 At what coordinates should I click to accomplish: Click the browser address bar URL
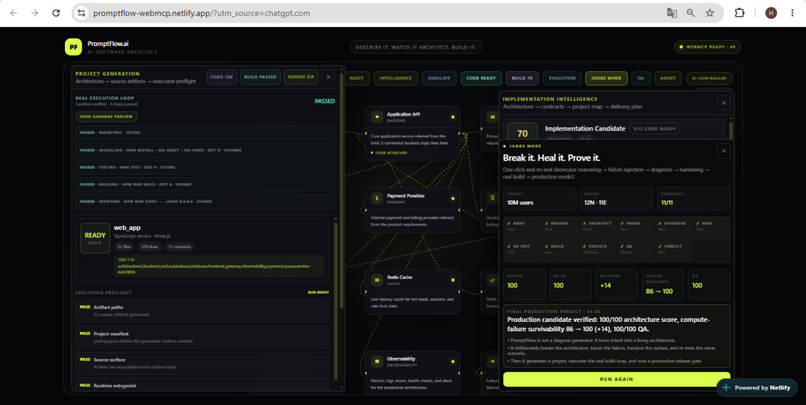[202, 13]
